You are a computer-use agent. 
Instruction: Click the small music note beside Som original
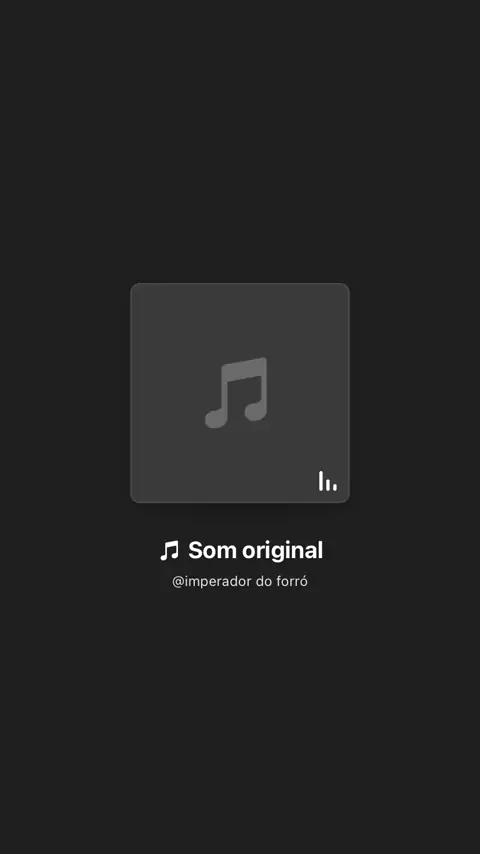pos(169,551)
